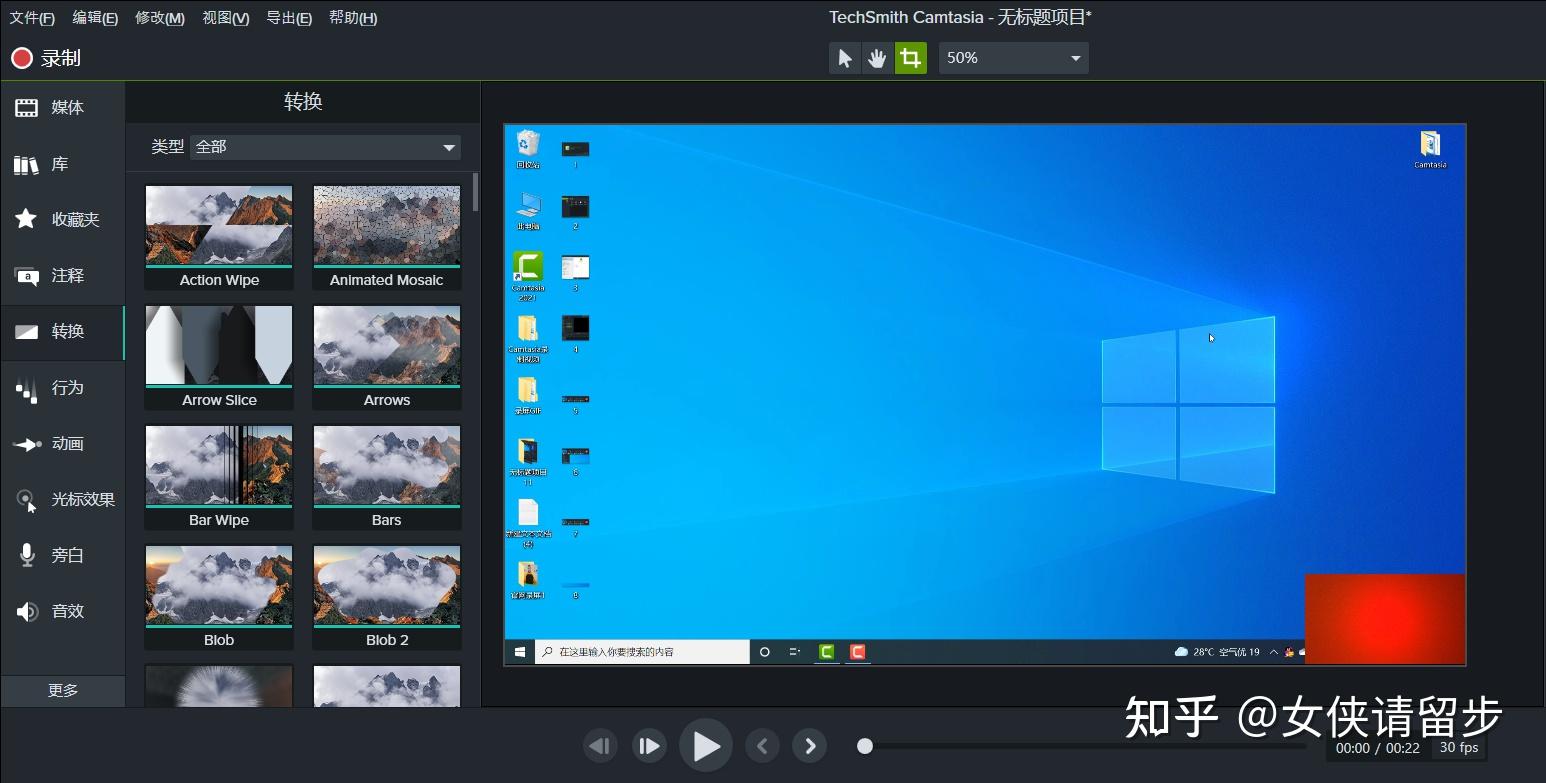1546x783 pixels.
Task: Open the 视图(V) menu
Action: (226, 18)
